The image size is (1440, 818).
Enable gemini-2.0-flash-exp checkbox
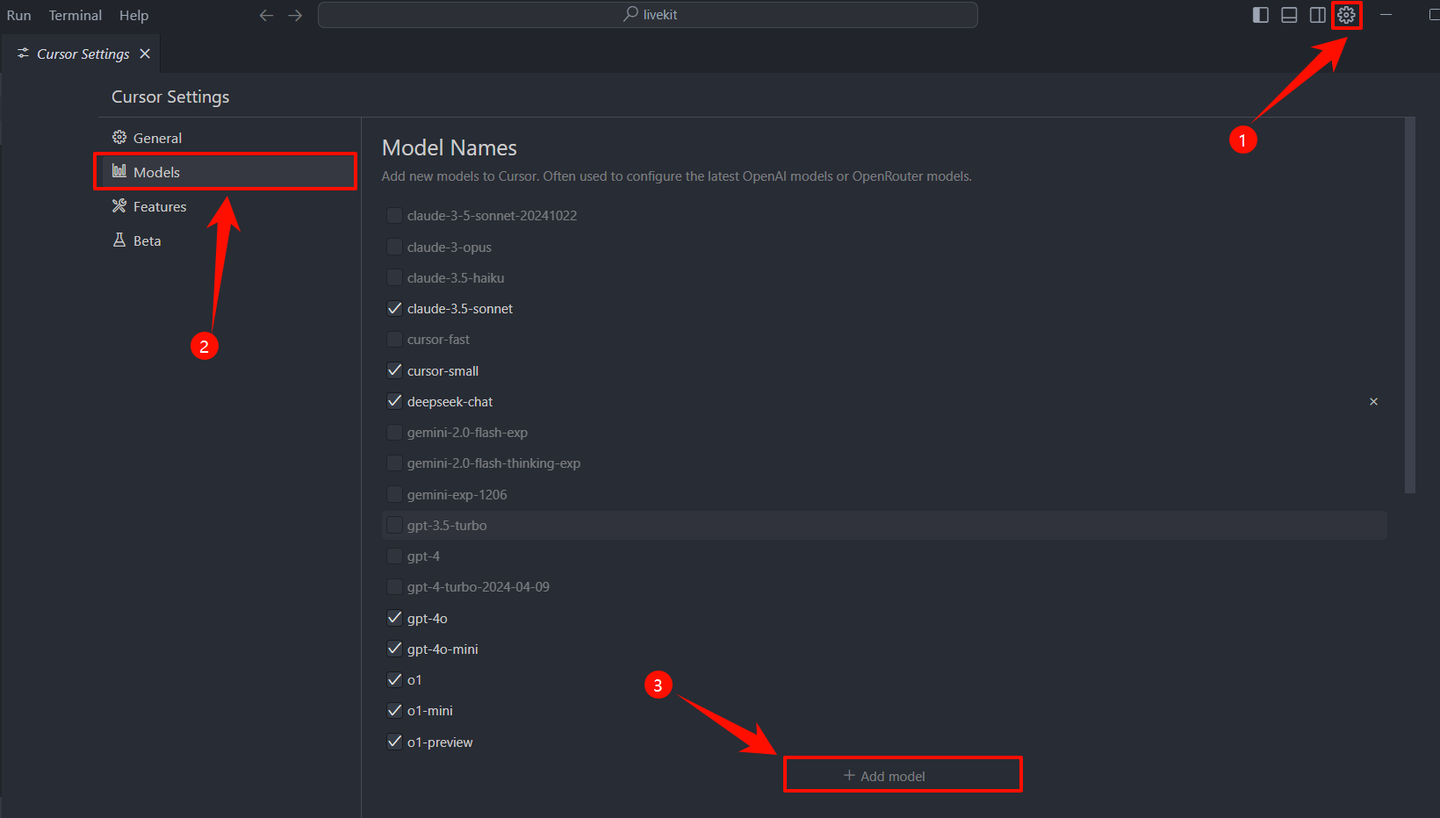(x=394, y=432)
